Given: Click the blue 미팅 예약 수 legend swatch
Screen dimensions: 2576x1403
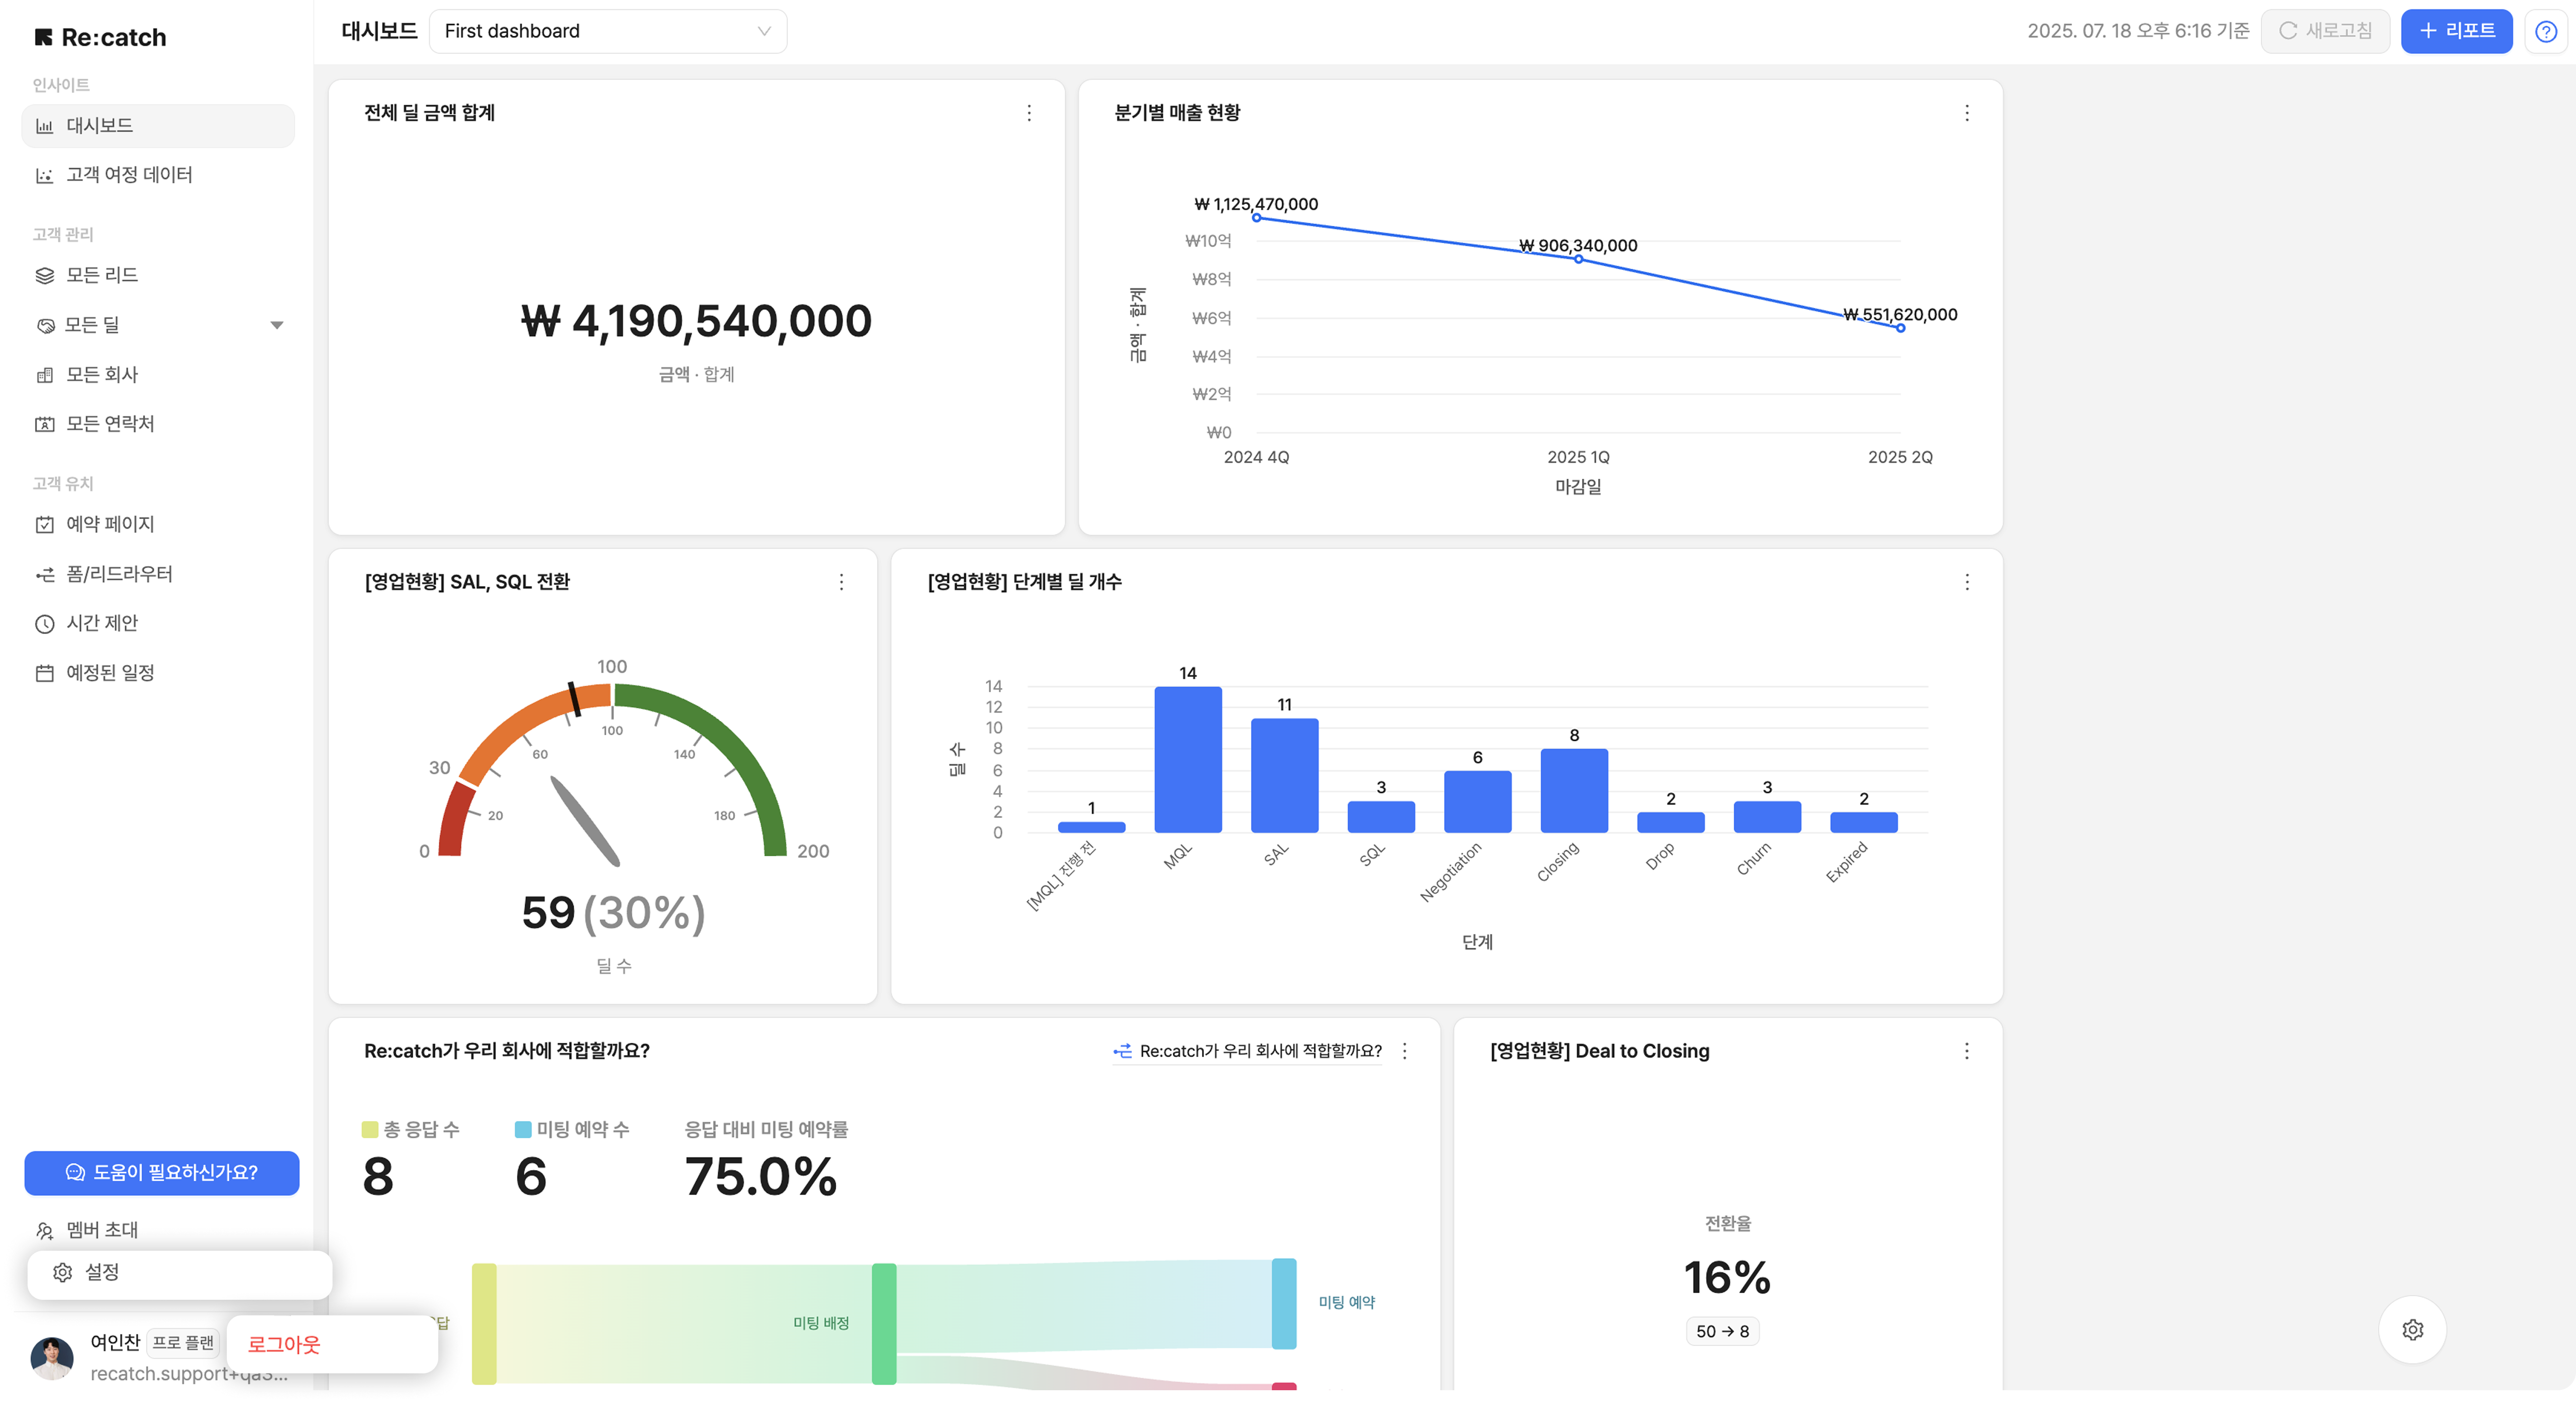Looking at the screenshot, I should 522,1129.
